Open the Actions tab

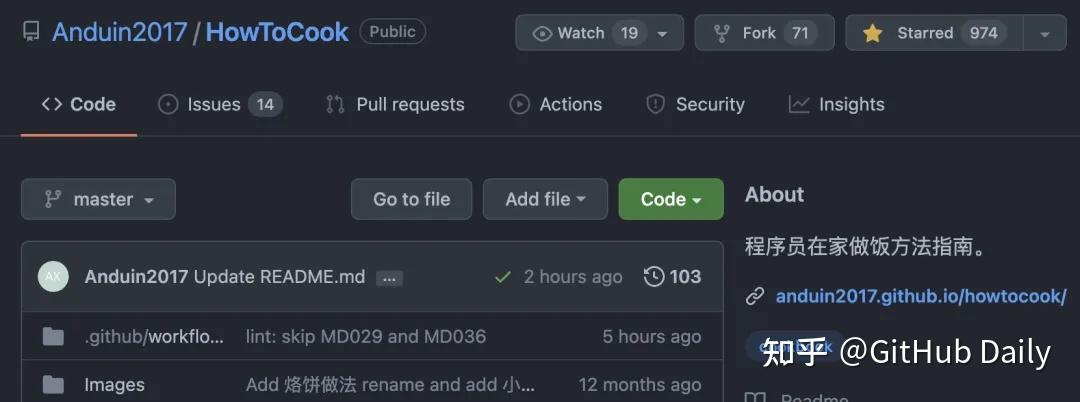(556, 105)
